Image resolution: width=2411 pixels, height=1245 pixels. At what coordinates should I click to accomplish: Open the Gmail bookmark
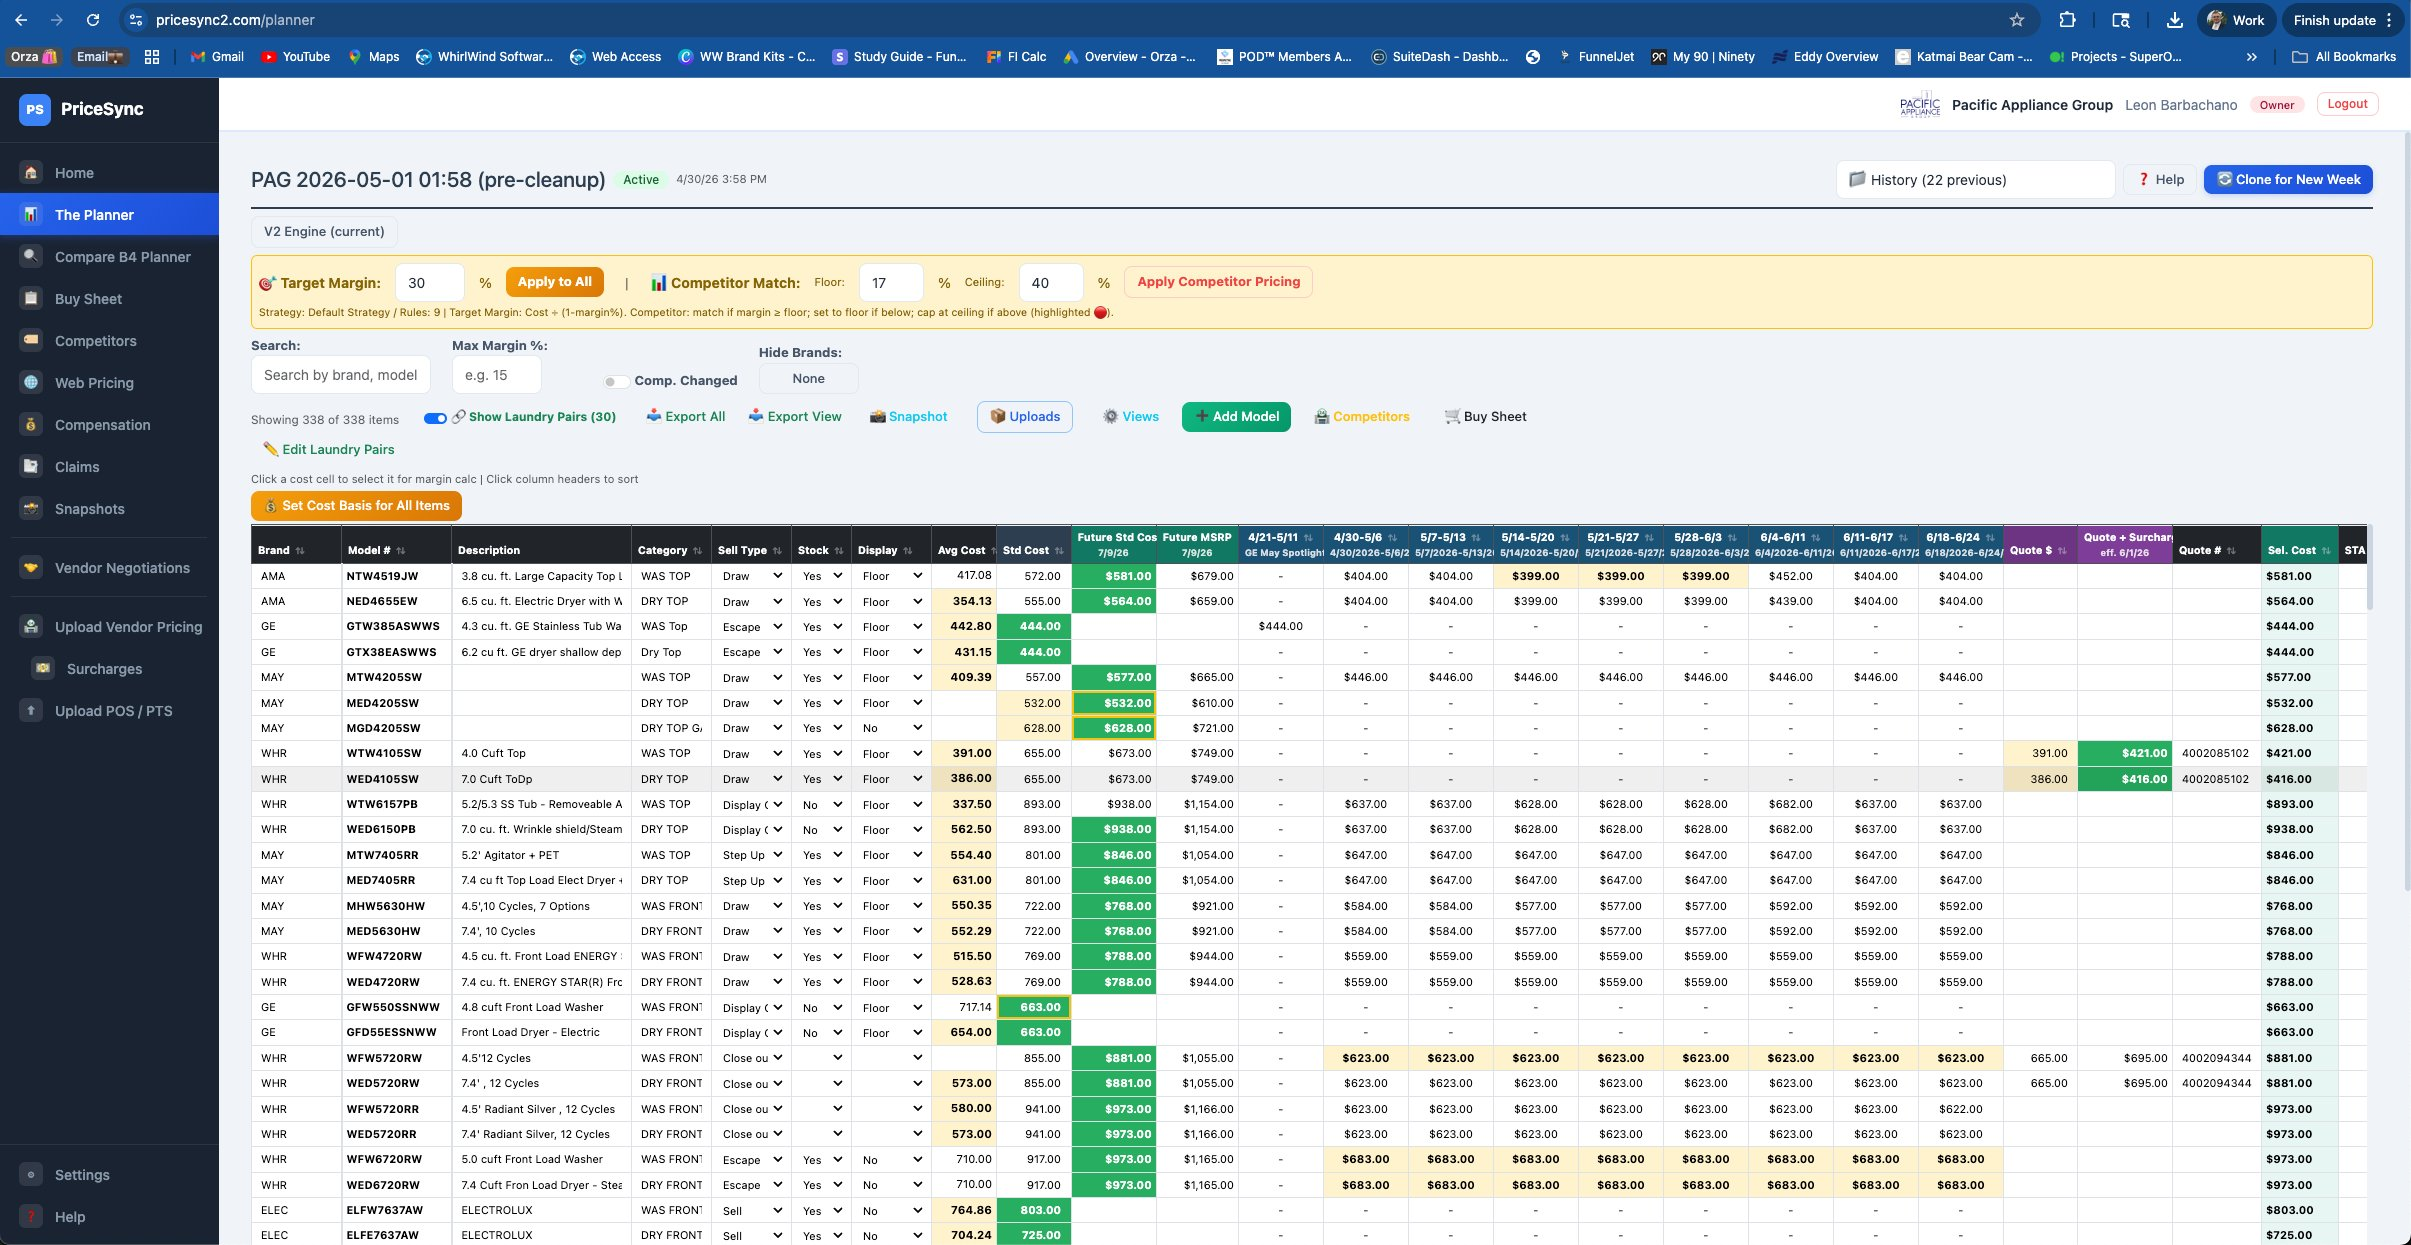217,57
